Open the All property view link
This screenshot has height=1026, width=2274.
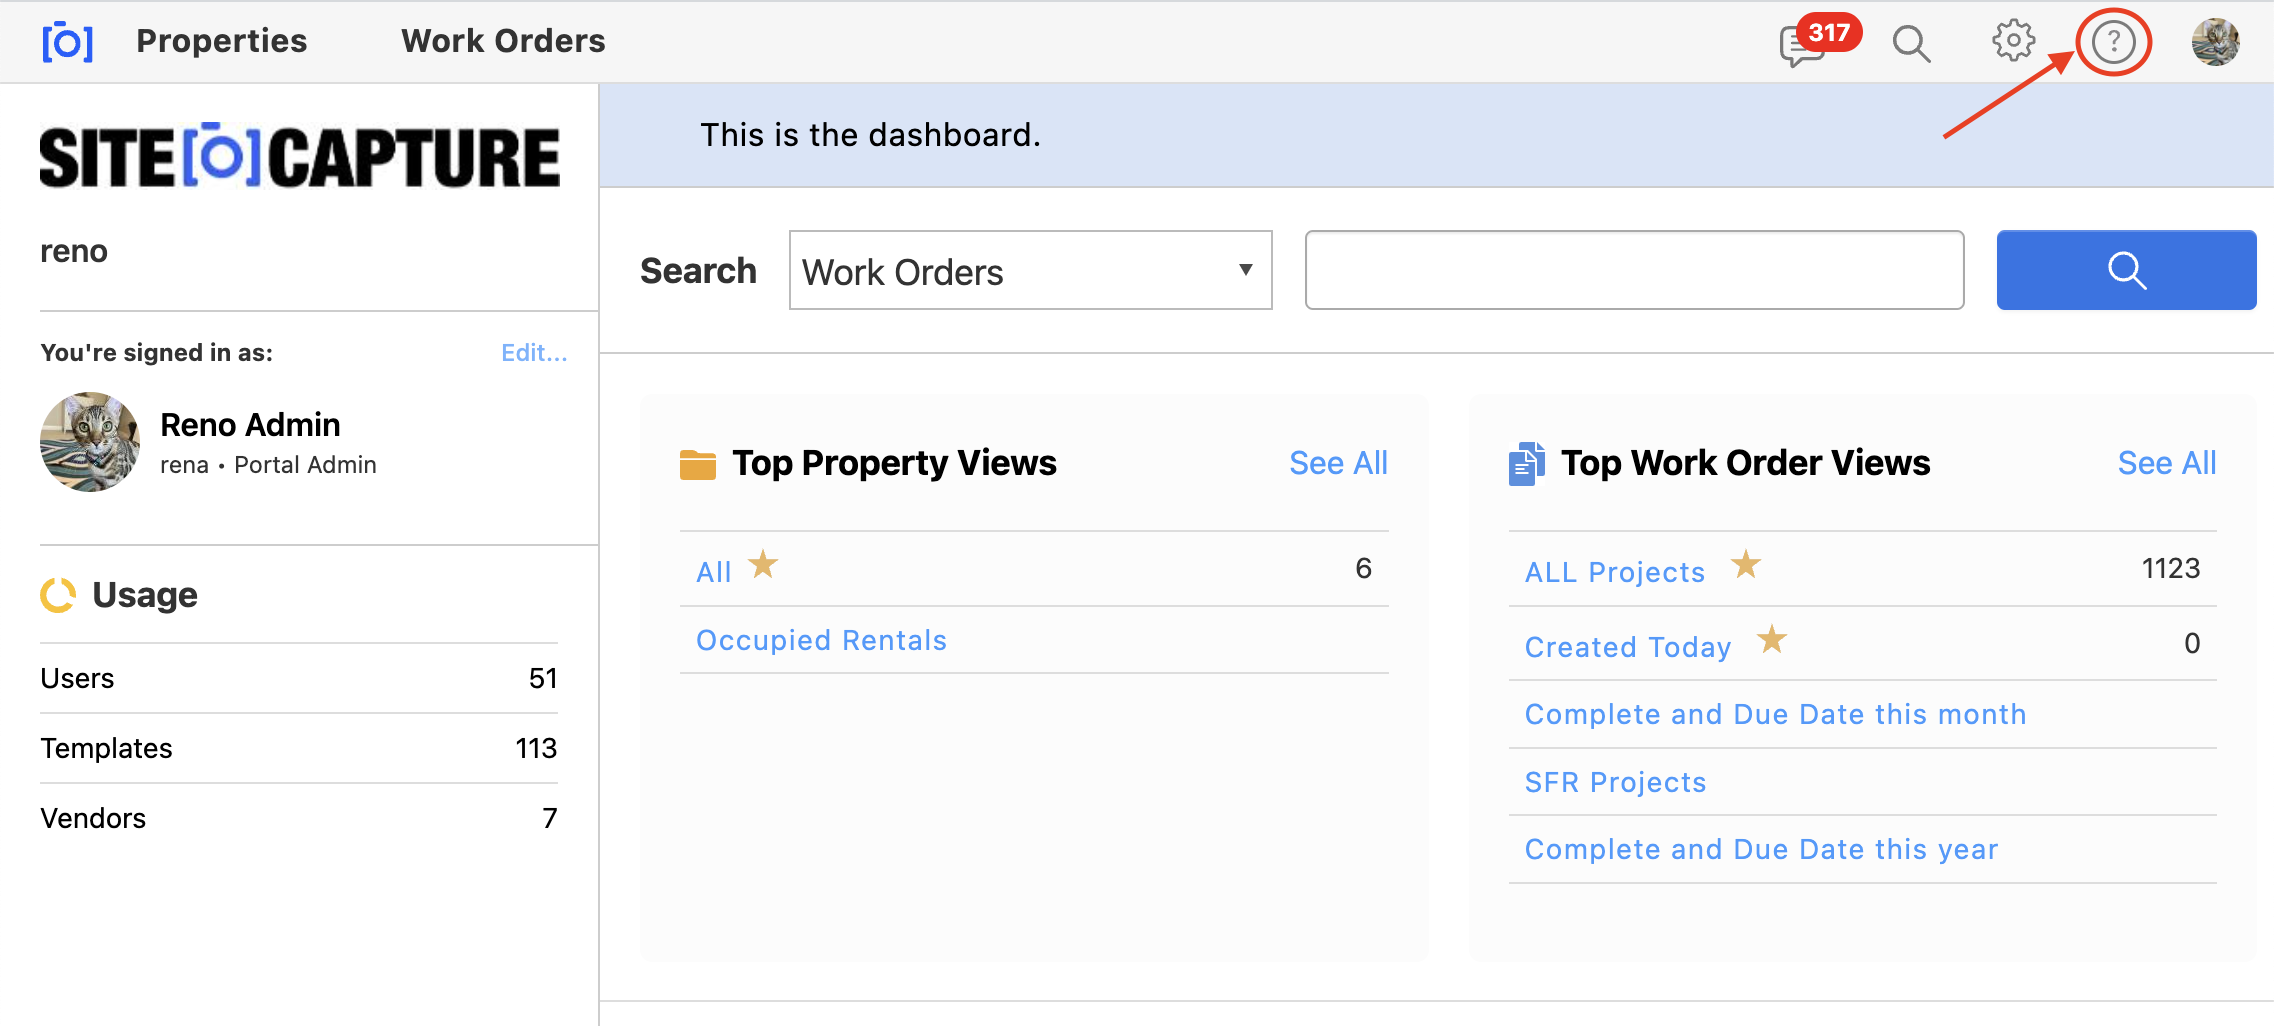tap(714, 572)
